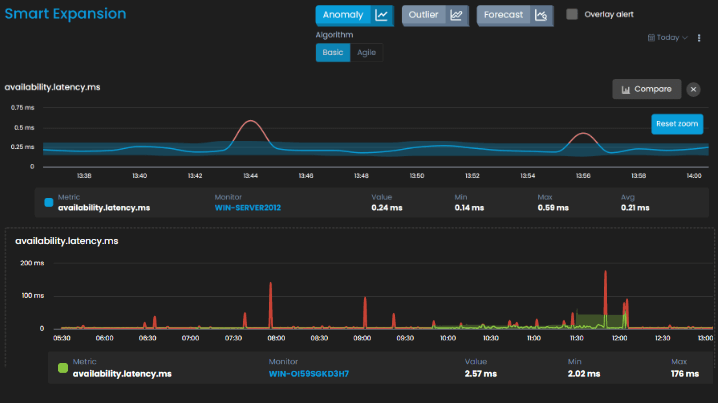718x403 pixels.
Task: Click the Anomaly chart icon
Action: click(x=382, y=15)
